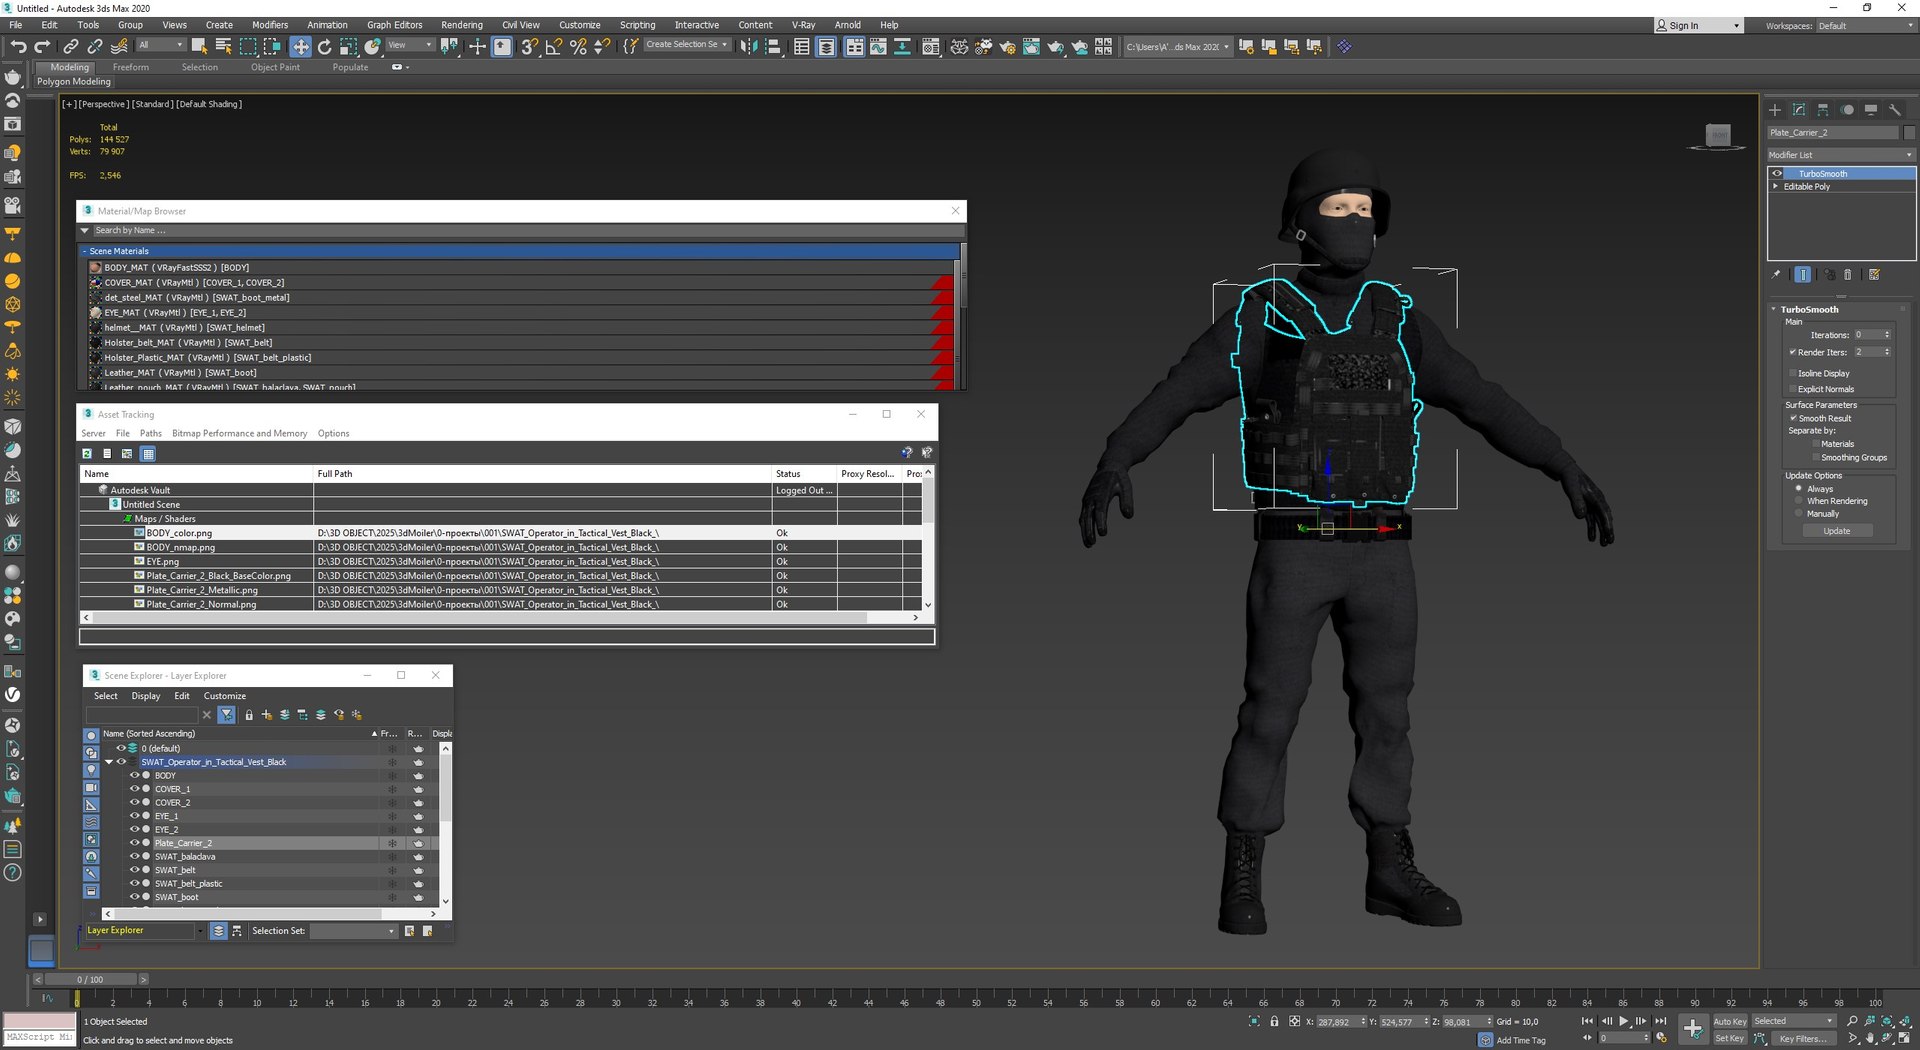The image size is (1920, 1050).
Task: Open the Create Selection Set dropdown
Action: [x=686, y=45]
